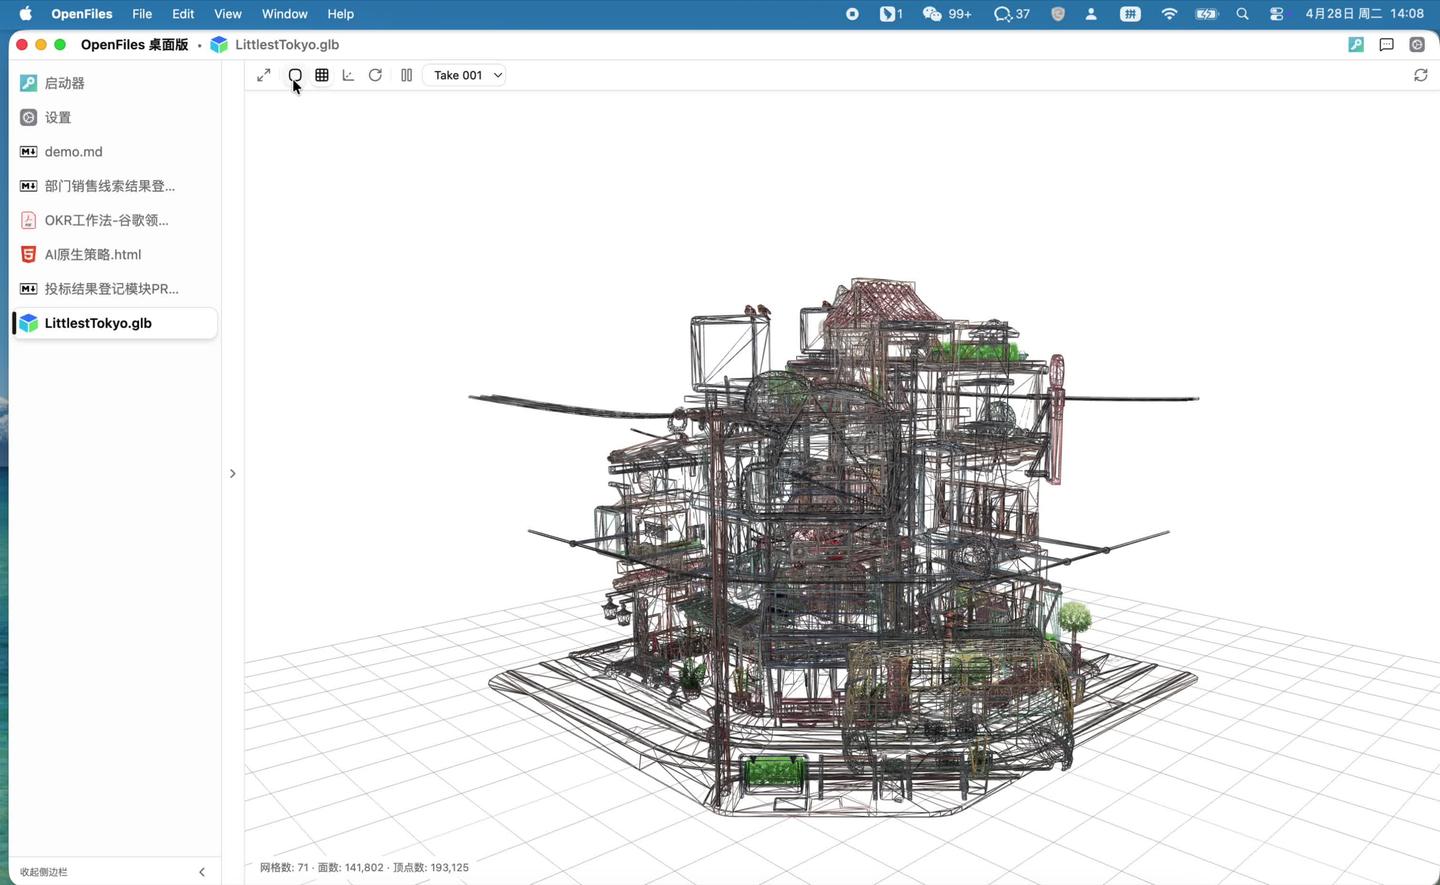Screen dimensions: 1440x885
Task: Click the Pinyin input method icon
Action: coord(1130,14)
